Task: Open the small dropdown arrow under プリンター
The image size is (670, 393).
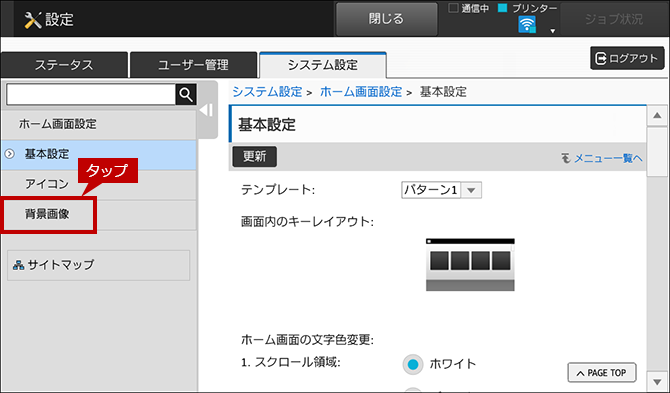Action: (x=552, y=31)
